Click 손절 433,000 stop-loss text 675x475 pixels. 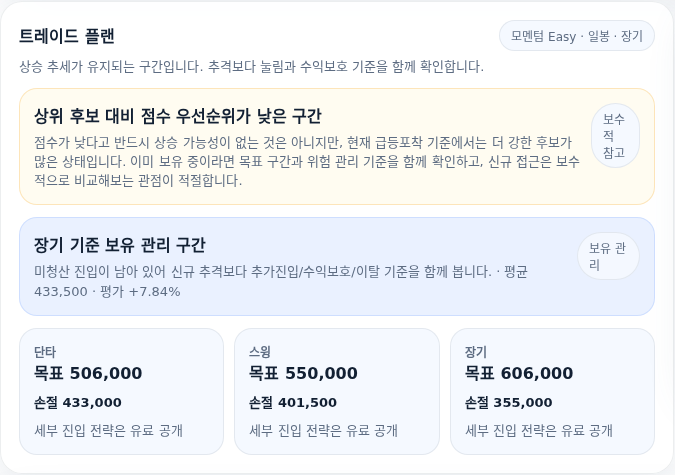78,403
